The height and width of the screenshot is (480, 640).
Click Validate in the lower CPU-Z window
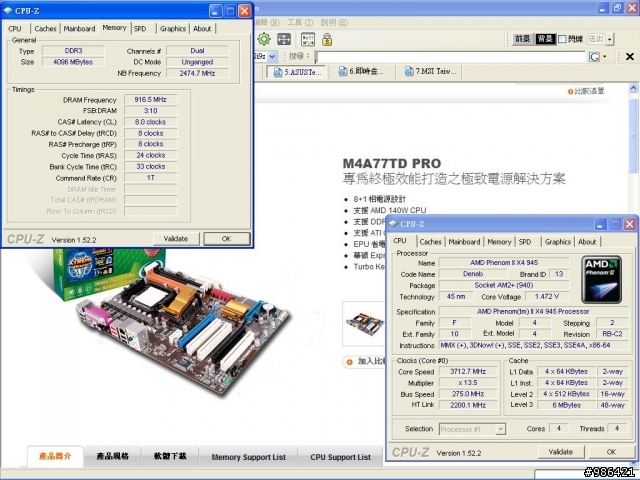coord(561,452)
